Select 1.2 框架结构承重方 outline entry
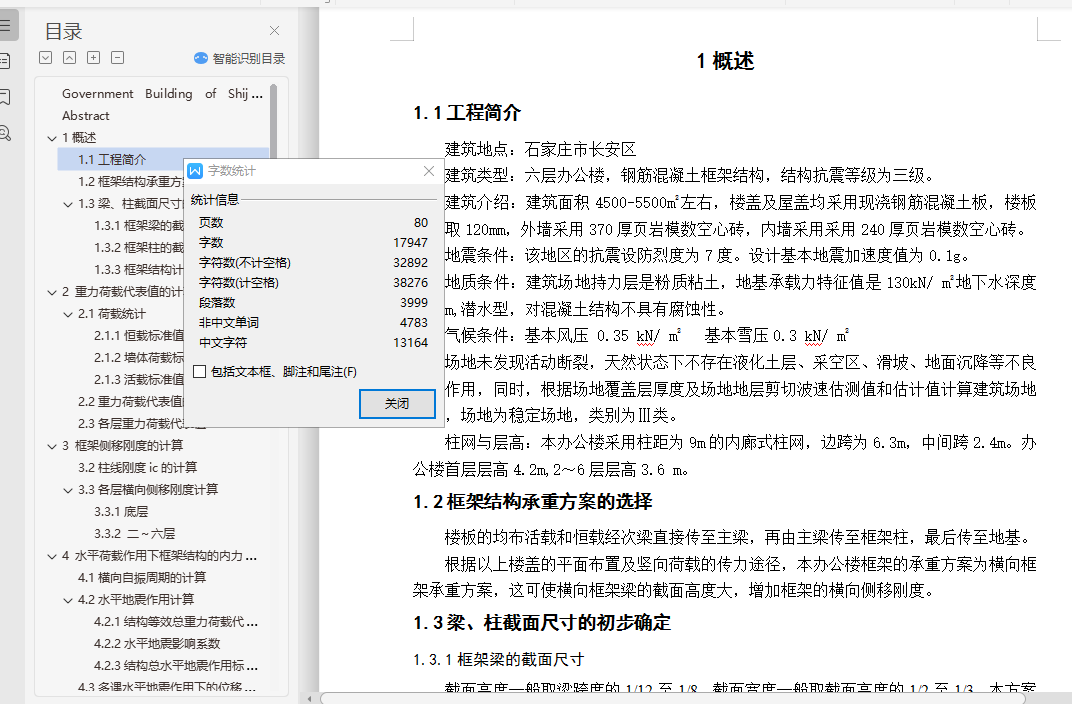This screenshot has width=1072, height=704. [x=130, y=181]
